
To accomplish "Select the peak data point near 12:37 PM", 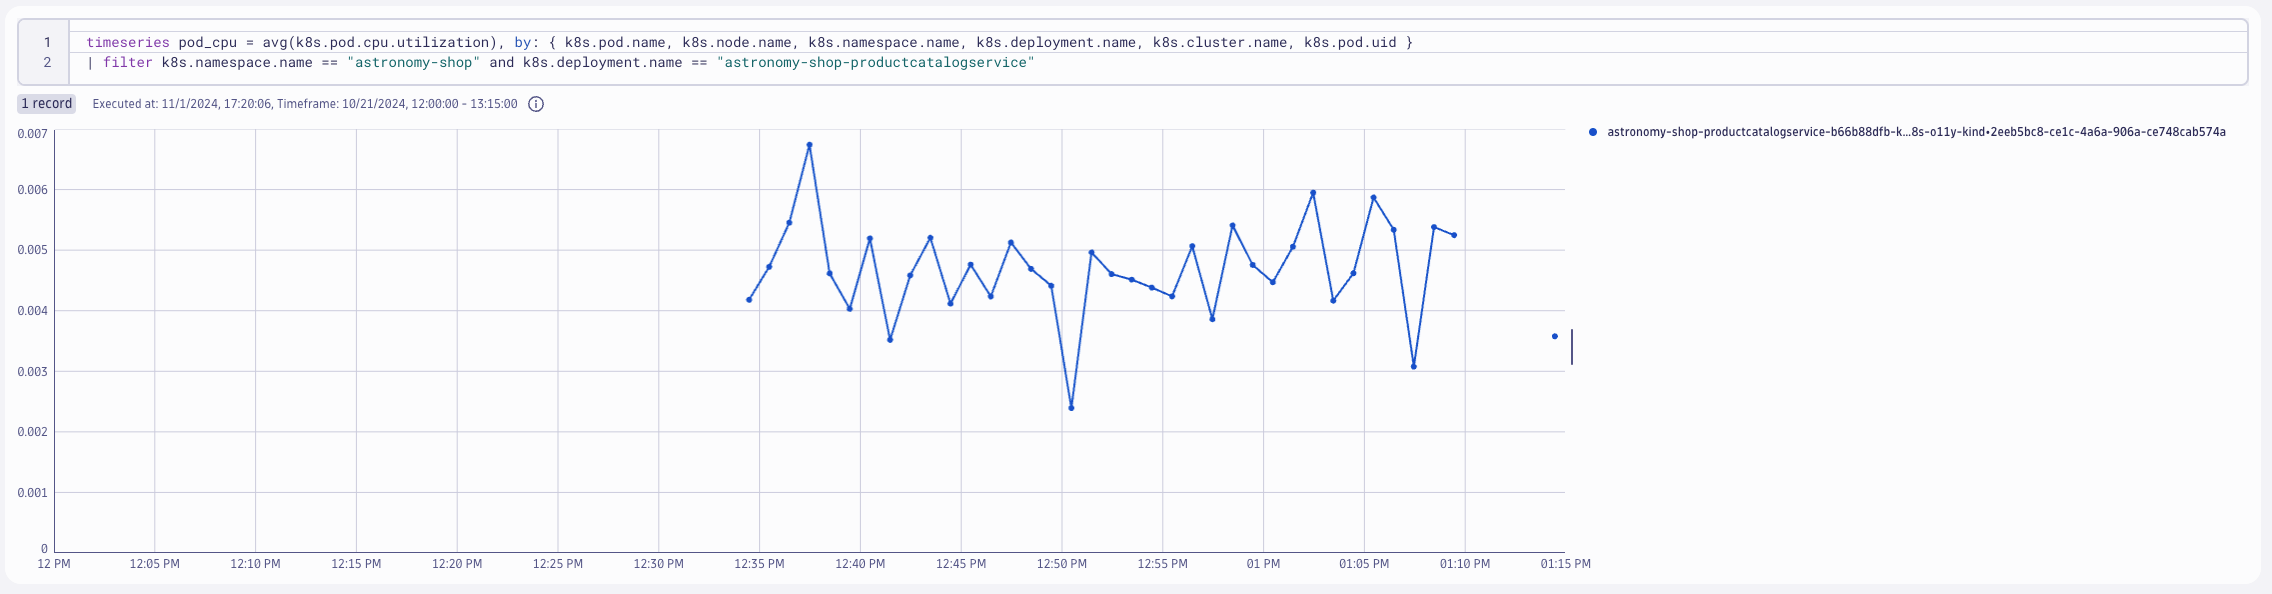I will tap(809, 145).
